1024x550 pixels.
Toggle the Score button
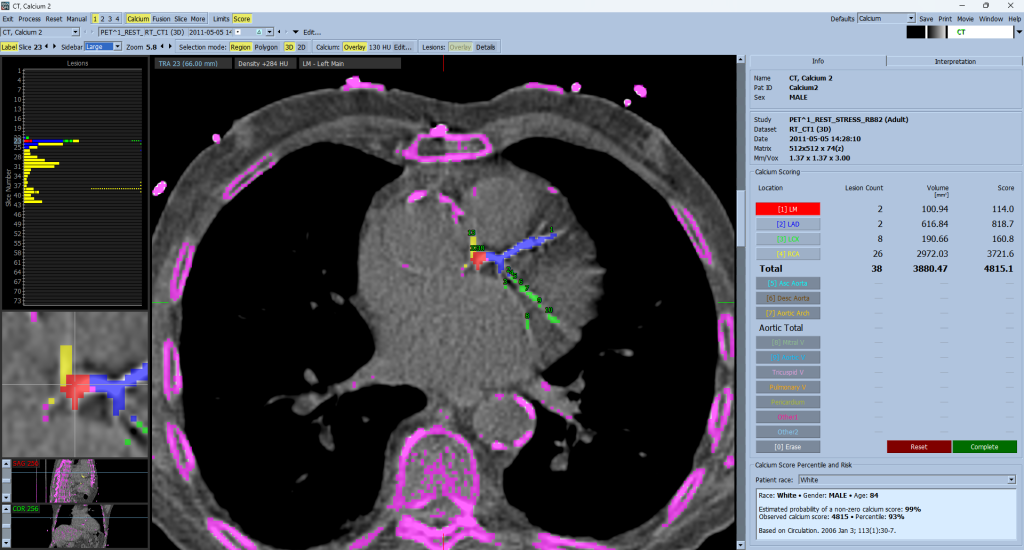tap(242, 19)
